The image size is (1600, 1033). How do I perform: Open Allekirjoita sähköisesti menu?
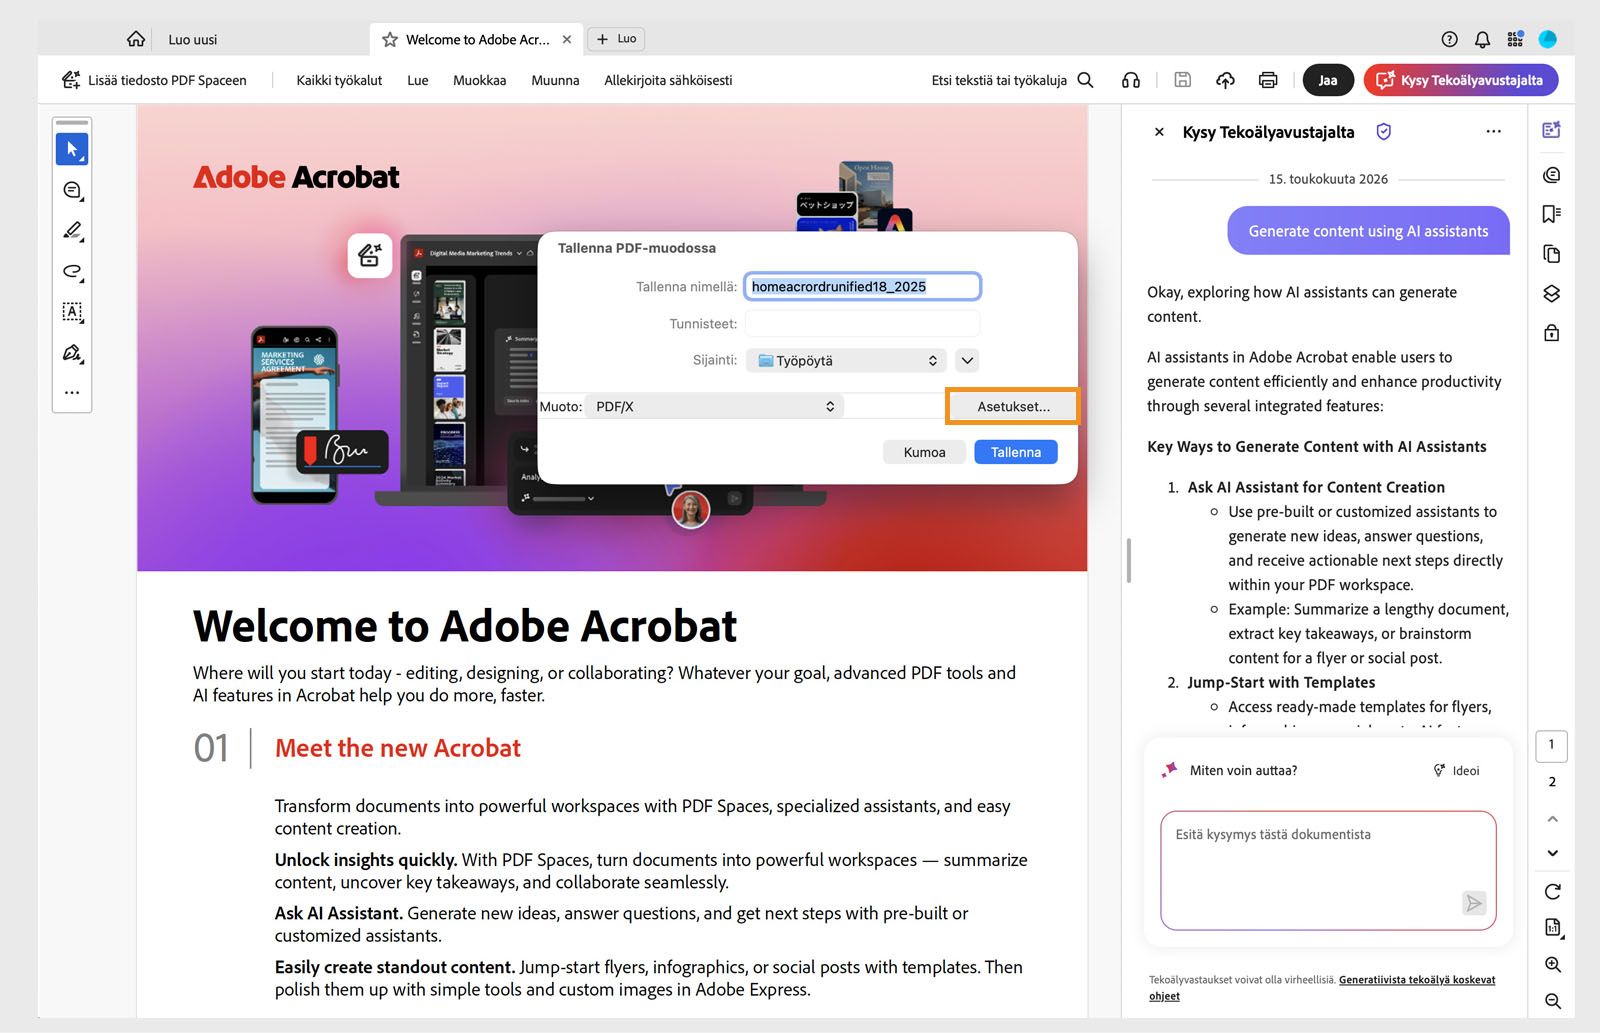[668, 80]
